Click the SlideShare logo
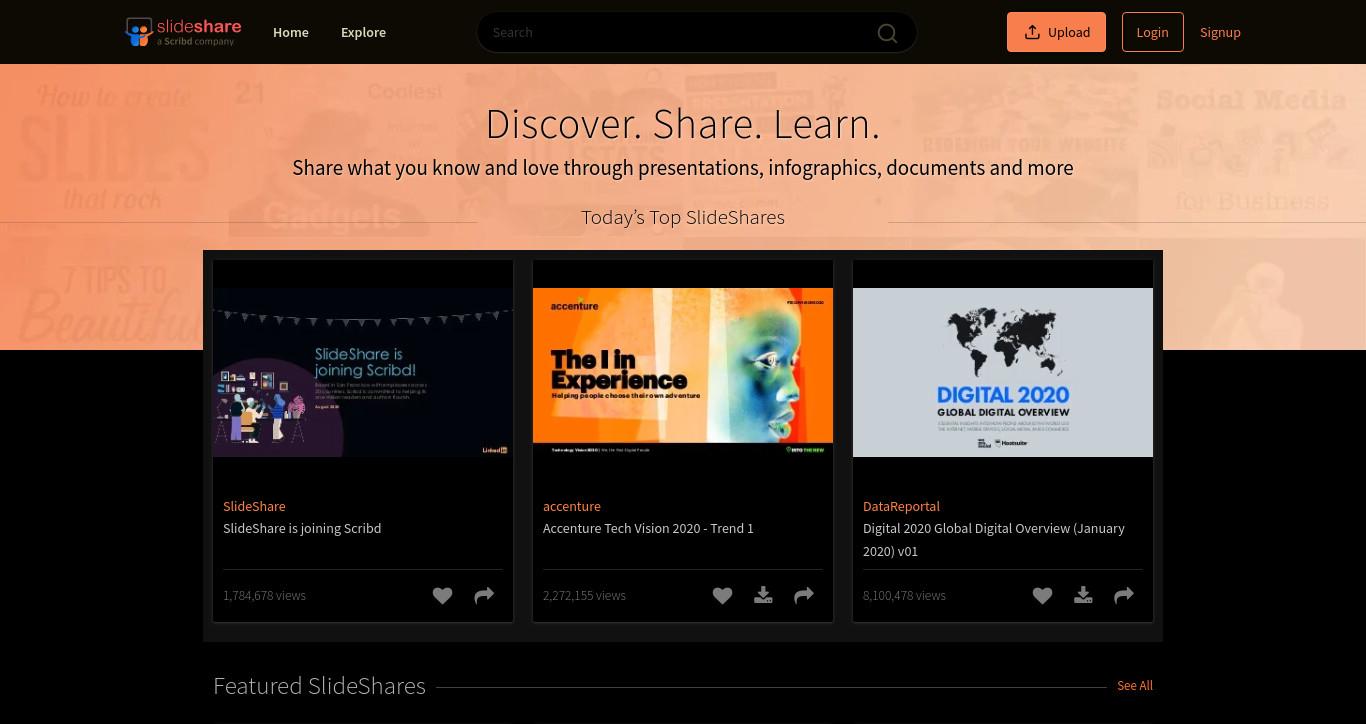 click(183, 32)
